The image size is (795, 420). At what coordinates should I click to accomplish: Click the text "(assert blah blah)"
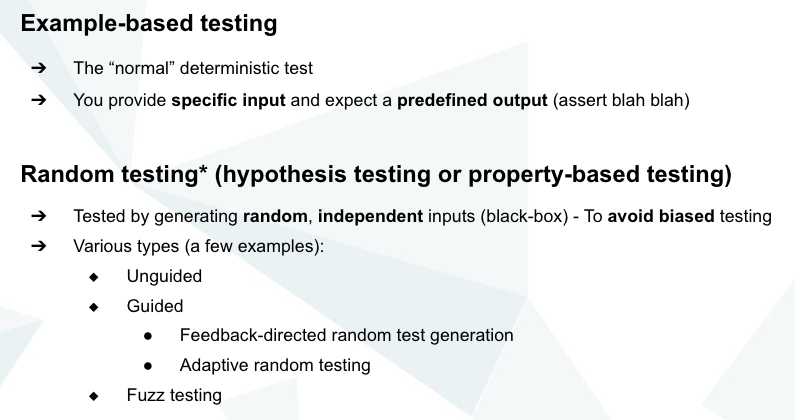pyautogui.click(x=621, y=101)
